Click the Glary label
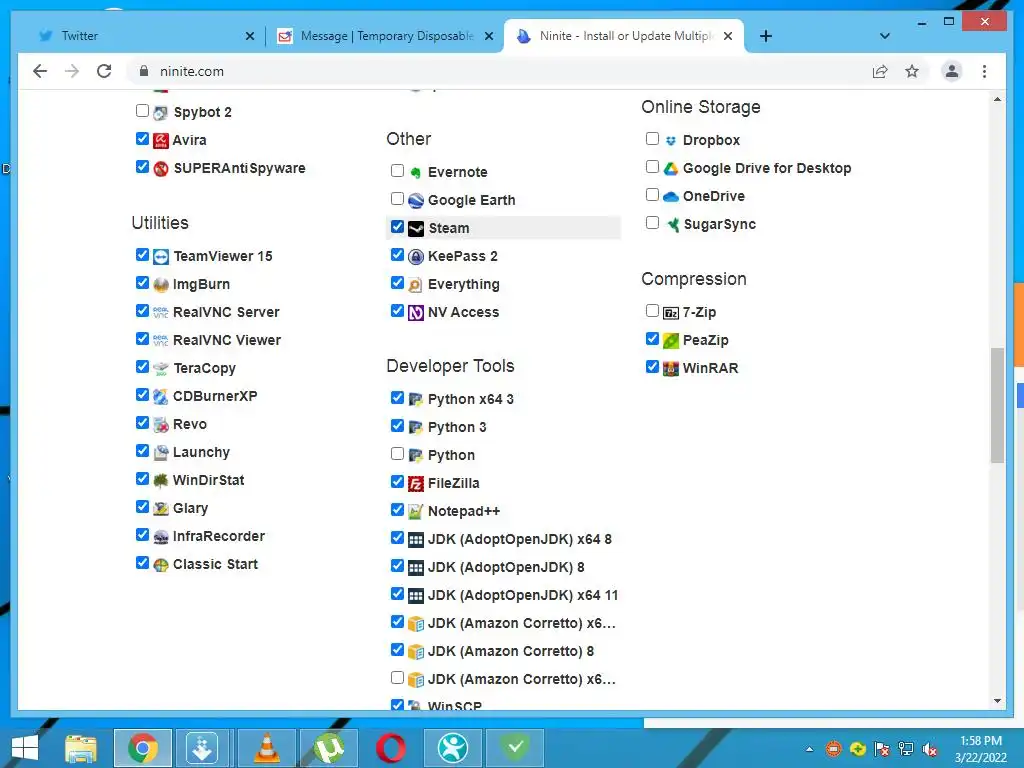Viewport: 1024px width, 768px height. pos(190,509)
